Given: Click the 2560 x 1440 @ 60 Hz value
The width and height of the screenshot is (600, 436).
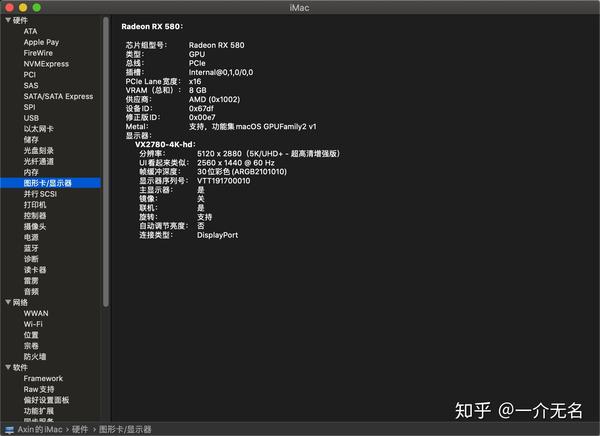Looking at the screenshot, I should pos(236,163).
